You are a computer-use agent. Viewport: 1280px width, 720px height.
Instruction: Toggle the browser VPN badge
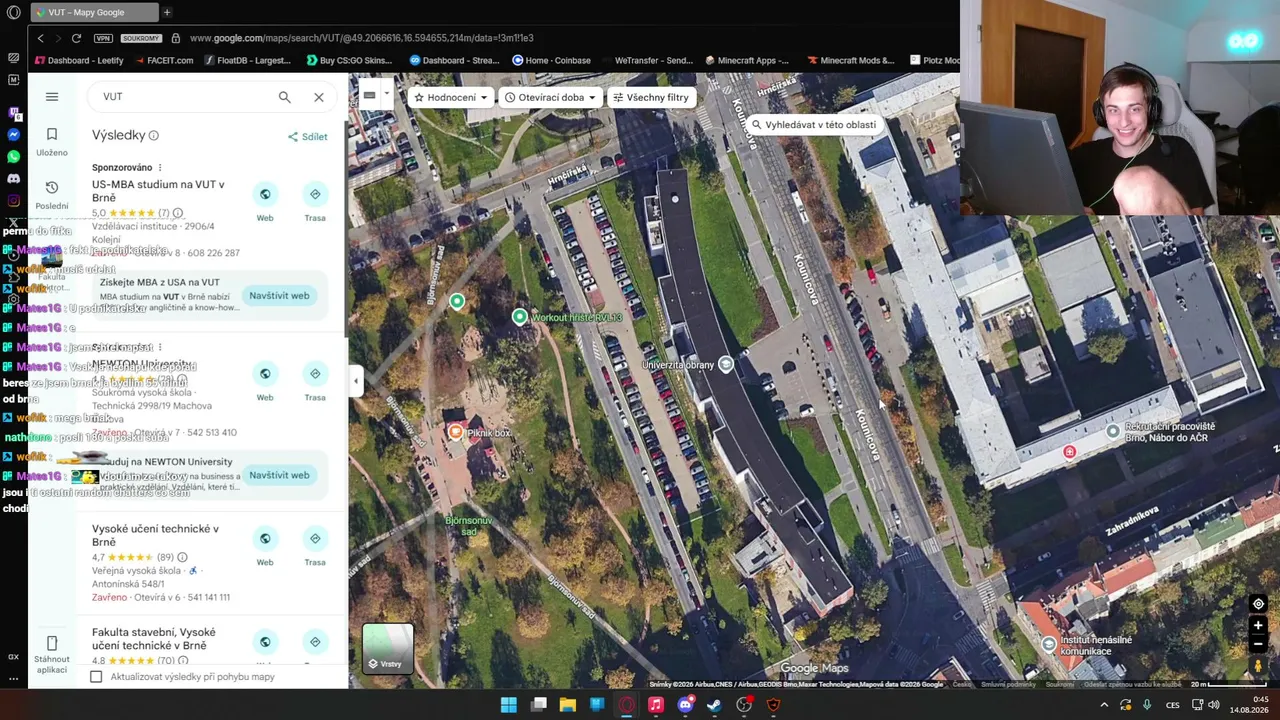[x=103, y=38]
